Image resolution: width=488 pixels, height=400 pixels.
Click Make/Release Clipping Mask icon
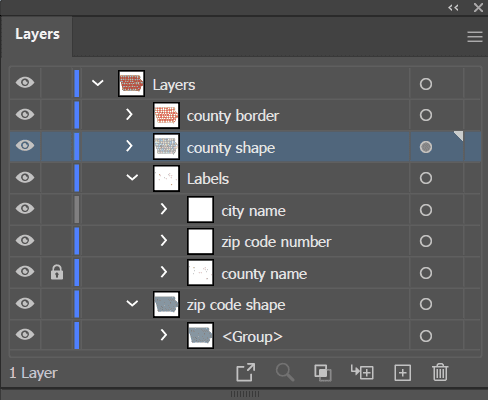323,372
